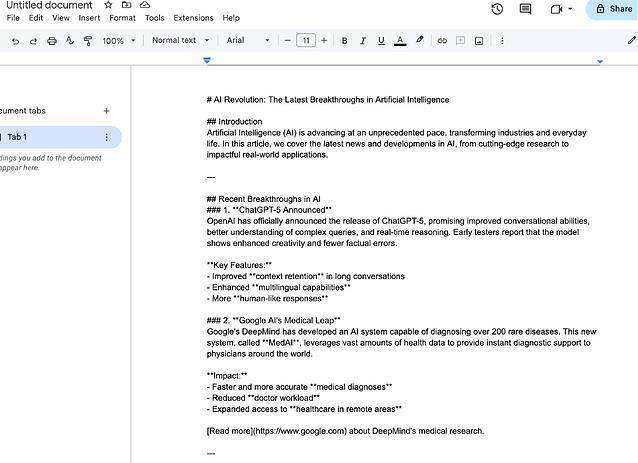Viewport: 638px width, 463px height.
Task: Click the Insert link icon
Action: coord(442,41)
